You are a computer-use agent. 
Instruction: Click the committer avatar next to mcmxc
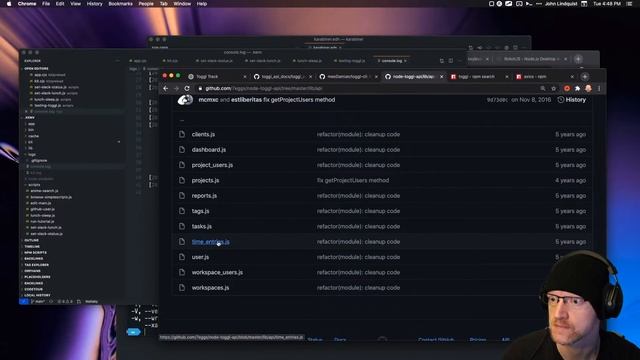[x=185, y=100]
